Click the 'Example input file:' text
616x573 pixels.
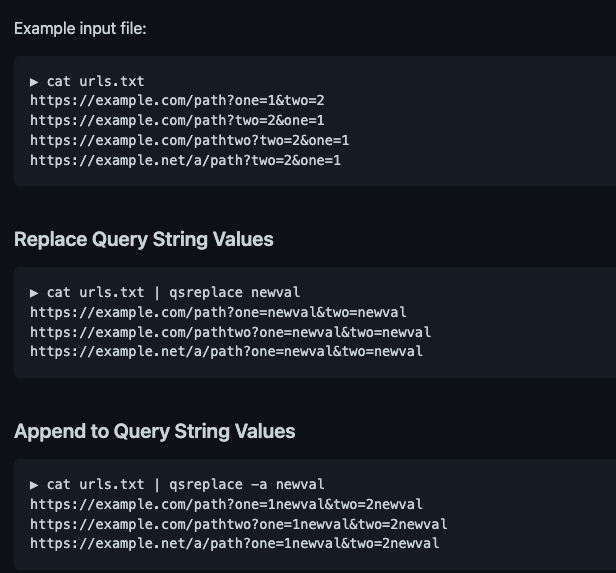click(80, 29)
